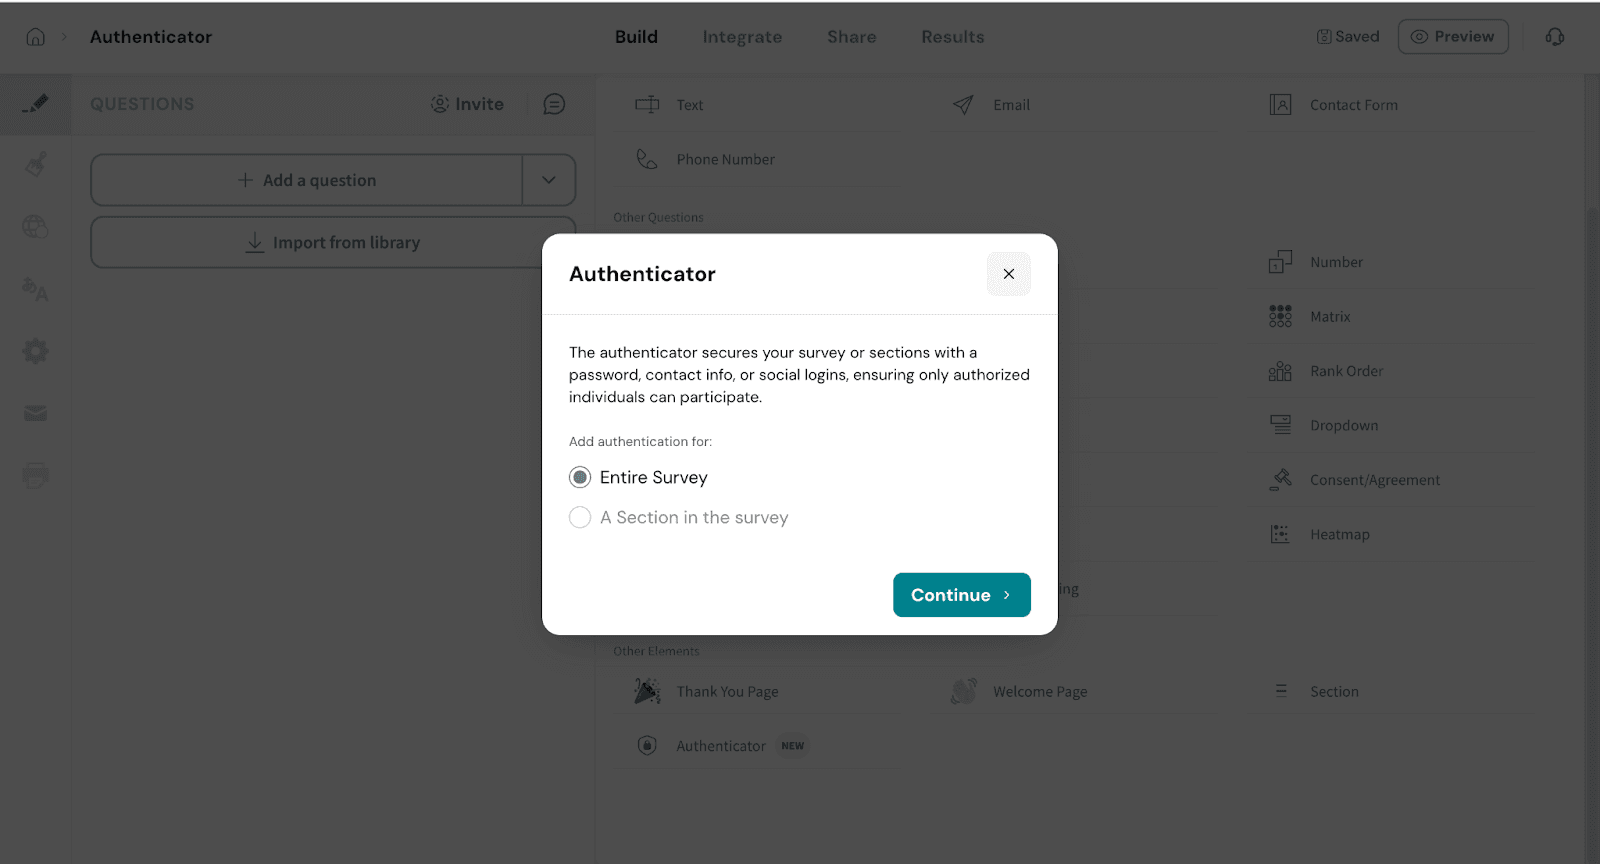Open the comments chat bubble icon
The image size is (1600, 864).
[x=554, y=104]
